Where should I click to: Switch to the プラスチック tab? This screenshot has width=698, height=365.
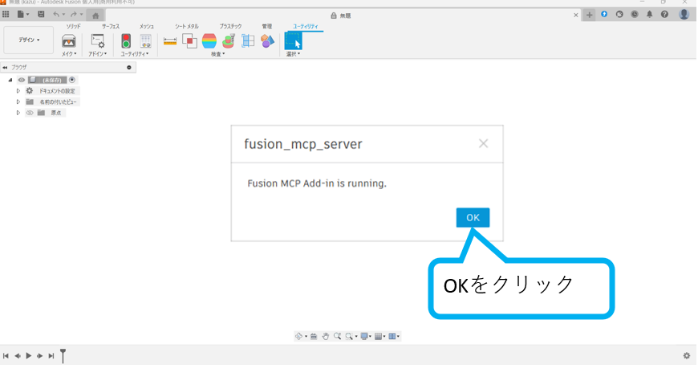230,26
